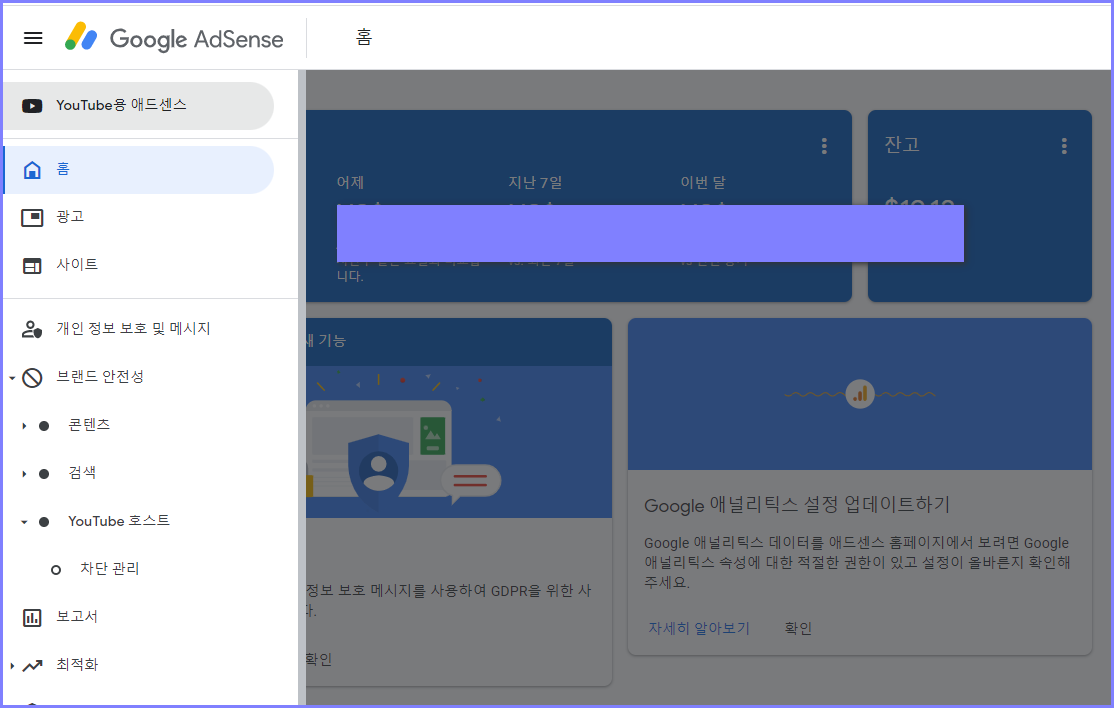Screen dimensions: 1114x708
Task: Click the 자세히 알아보기 link
Action: coord(698,628)
